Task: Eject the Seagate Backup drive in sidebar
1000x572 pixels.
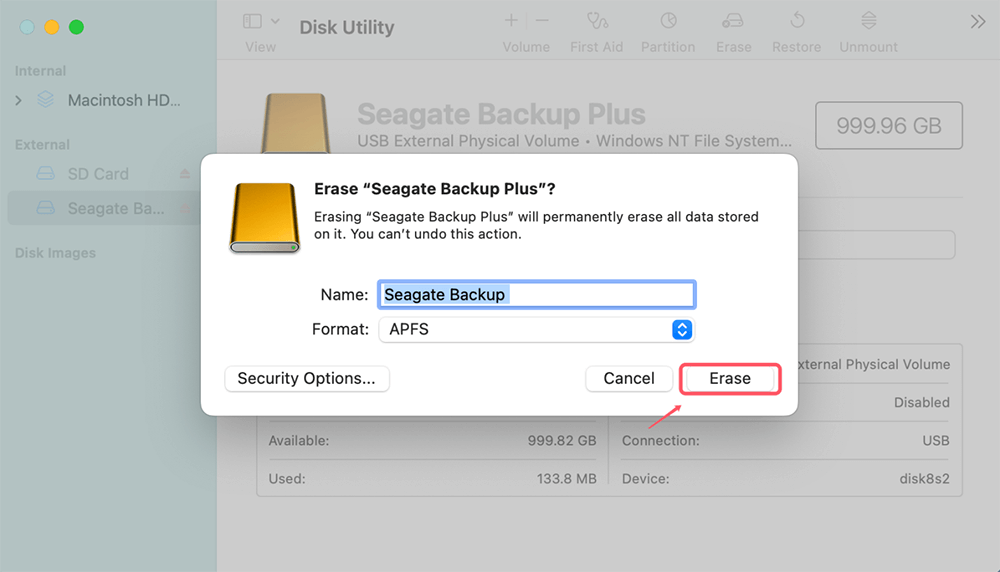Action: click(185, 209)
